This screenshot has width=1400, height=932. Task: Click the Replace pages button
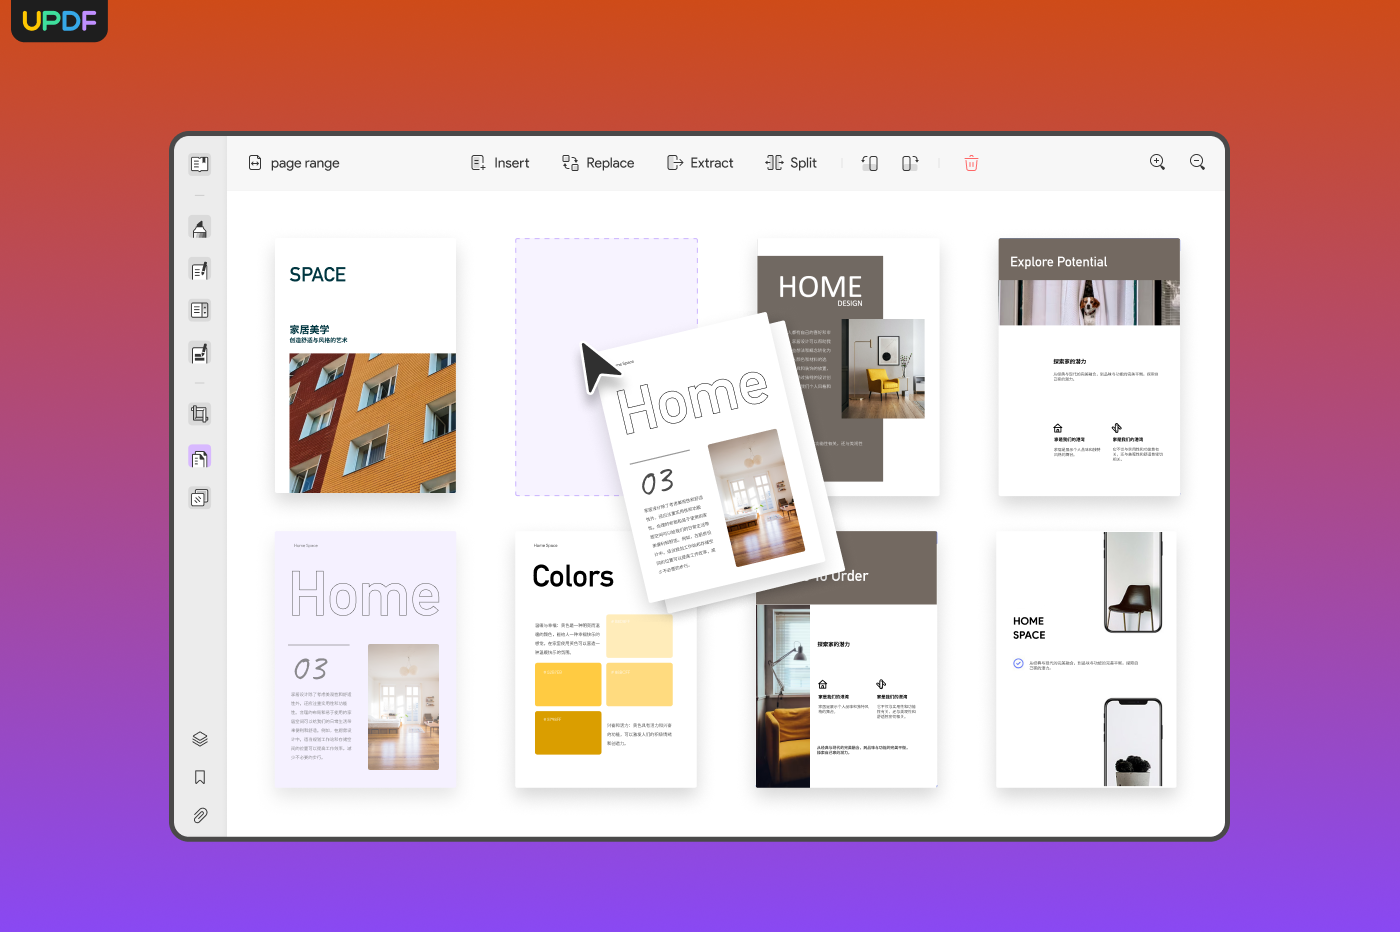pos(598,163)
